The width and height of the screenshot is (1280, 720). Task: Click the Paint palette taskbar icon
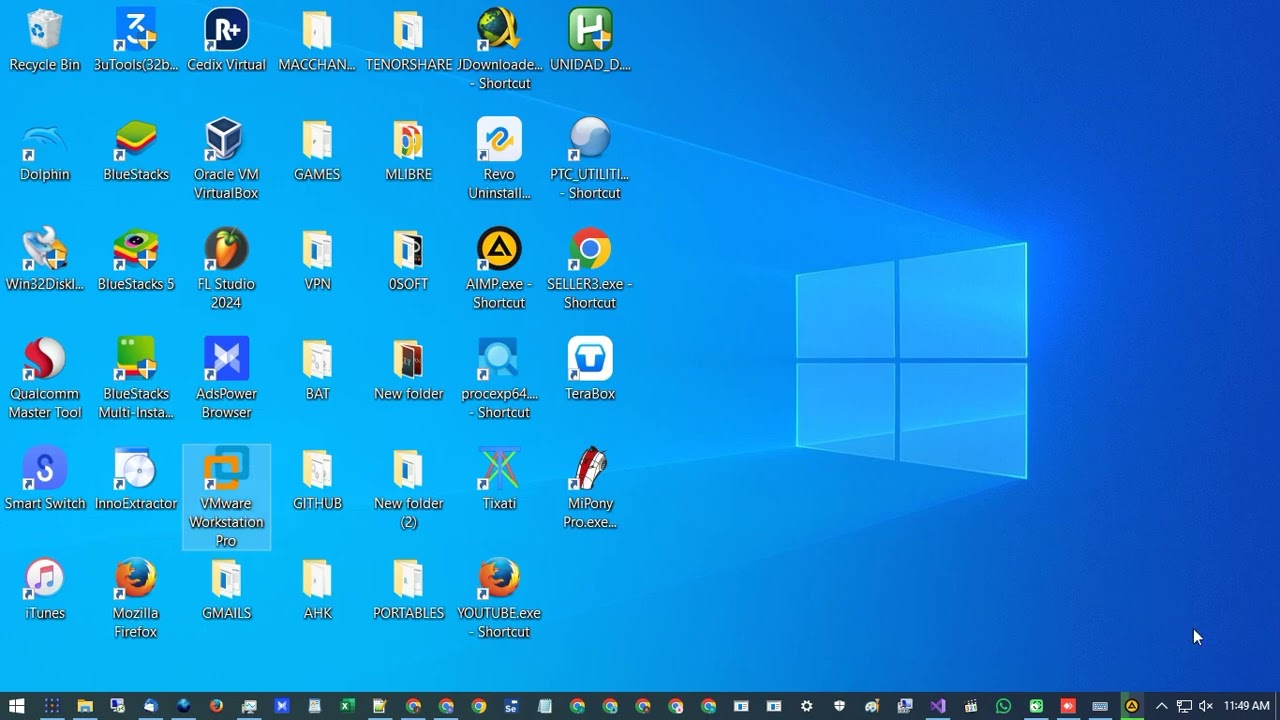(872, 706)
